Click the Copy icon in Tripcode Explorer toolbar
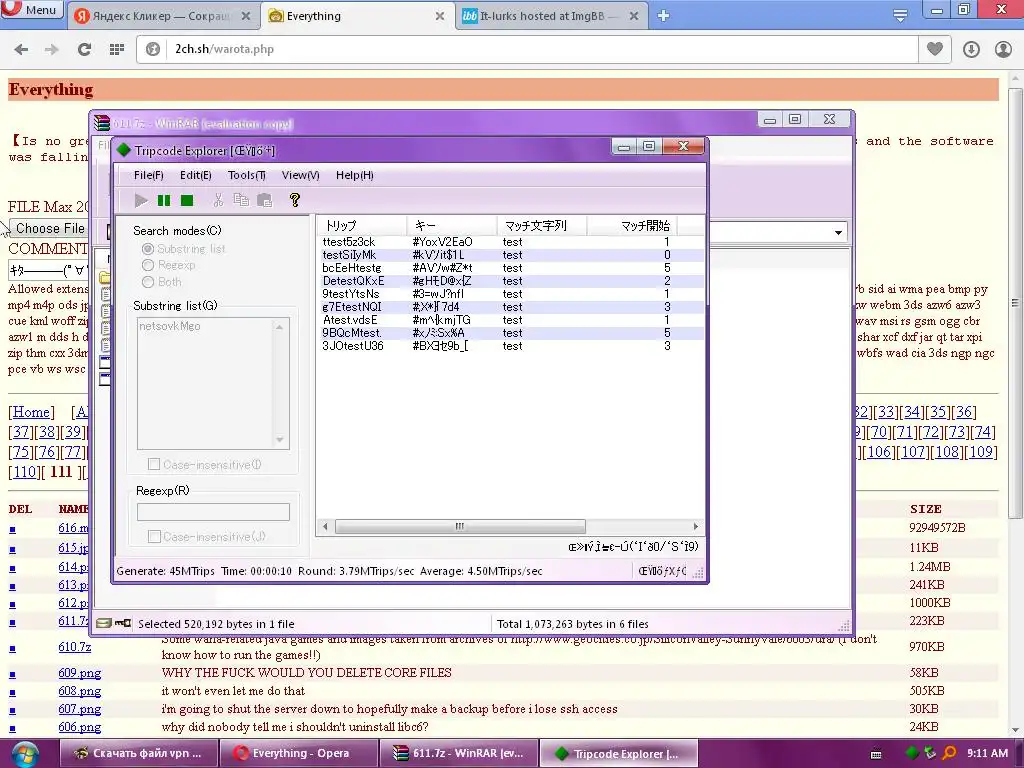 [241, 200]
